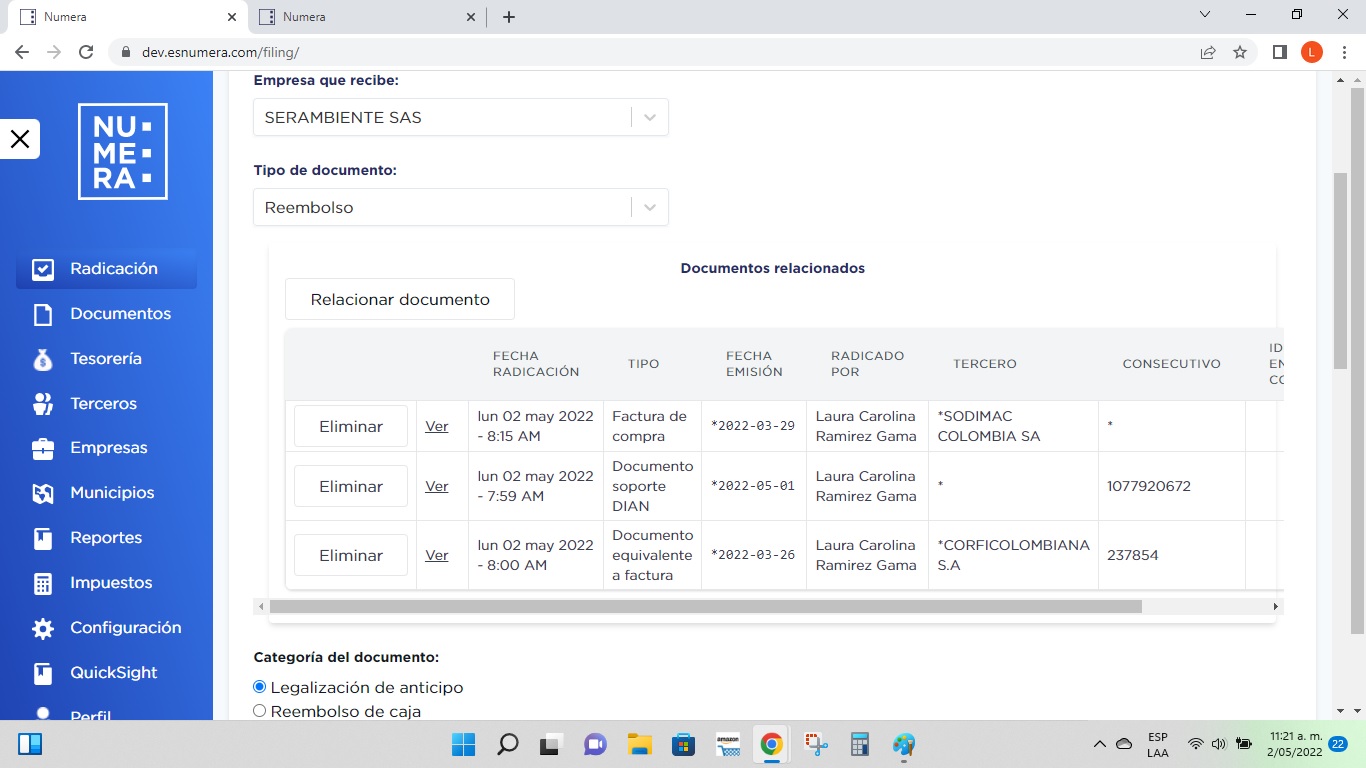Click the Terceros people icon

(42, 404)
